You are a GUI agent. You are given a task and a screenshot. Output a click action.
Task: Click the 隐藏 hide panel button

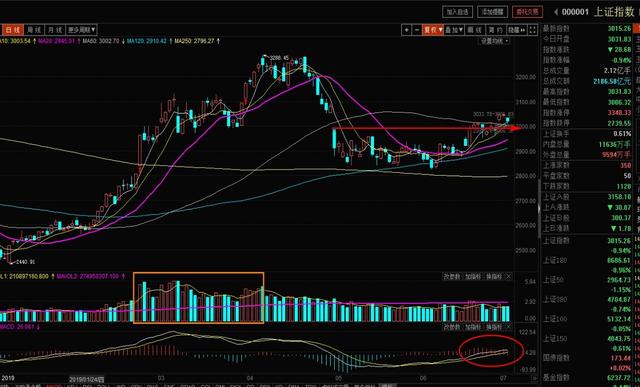[516, 30]
